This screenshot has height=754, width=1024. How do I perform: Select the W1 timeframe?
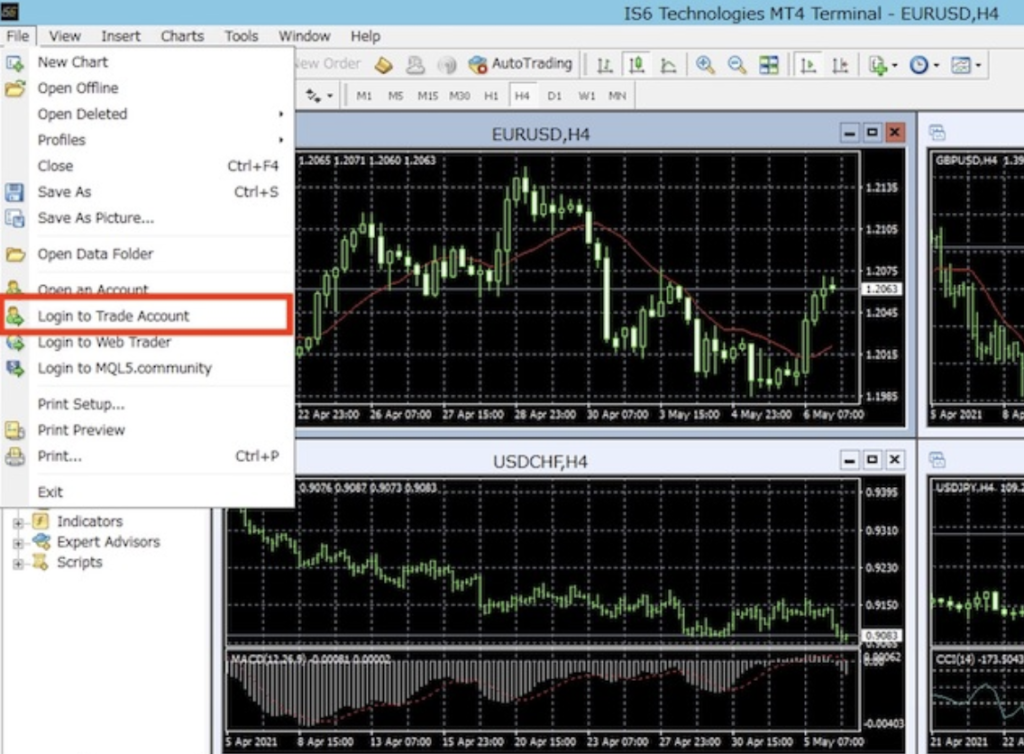(586, 96)
